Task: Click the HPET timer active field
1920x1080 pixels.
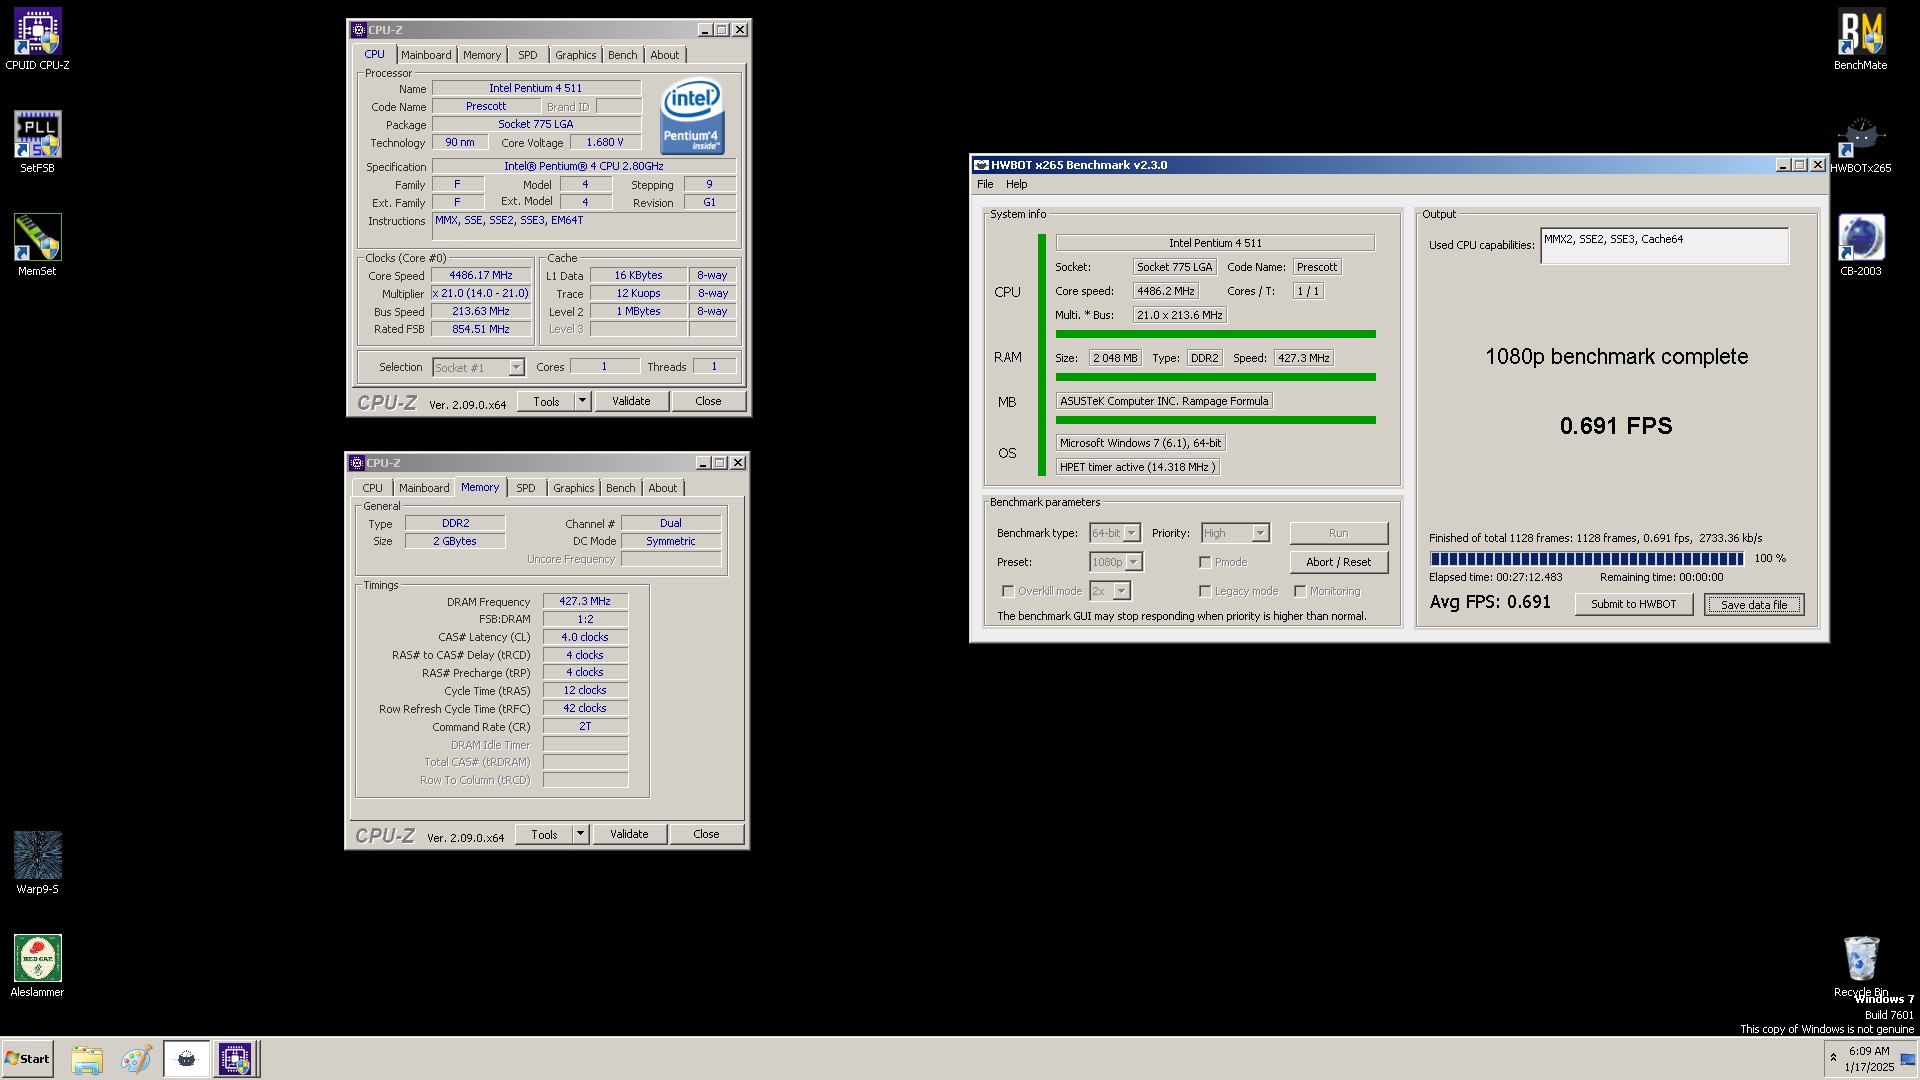Action: 1138,467
